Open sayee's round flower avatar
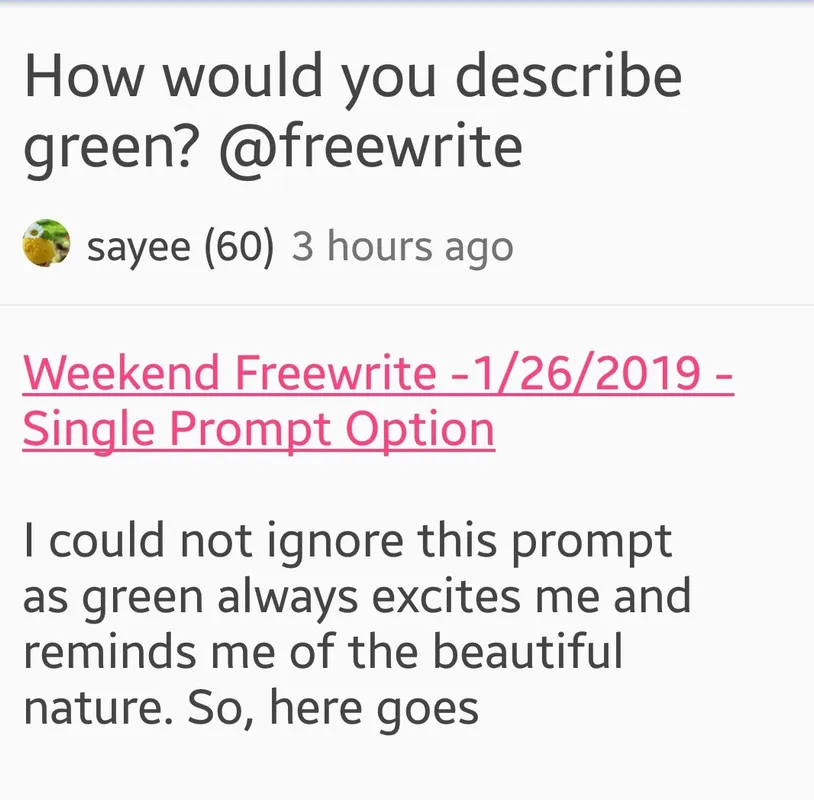814x800 pixels. [46, 243]
